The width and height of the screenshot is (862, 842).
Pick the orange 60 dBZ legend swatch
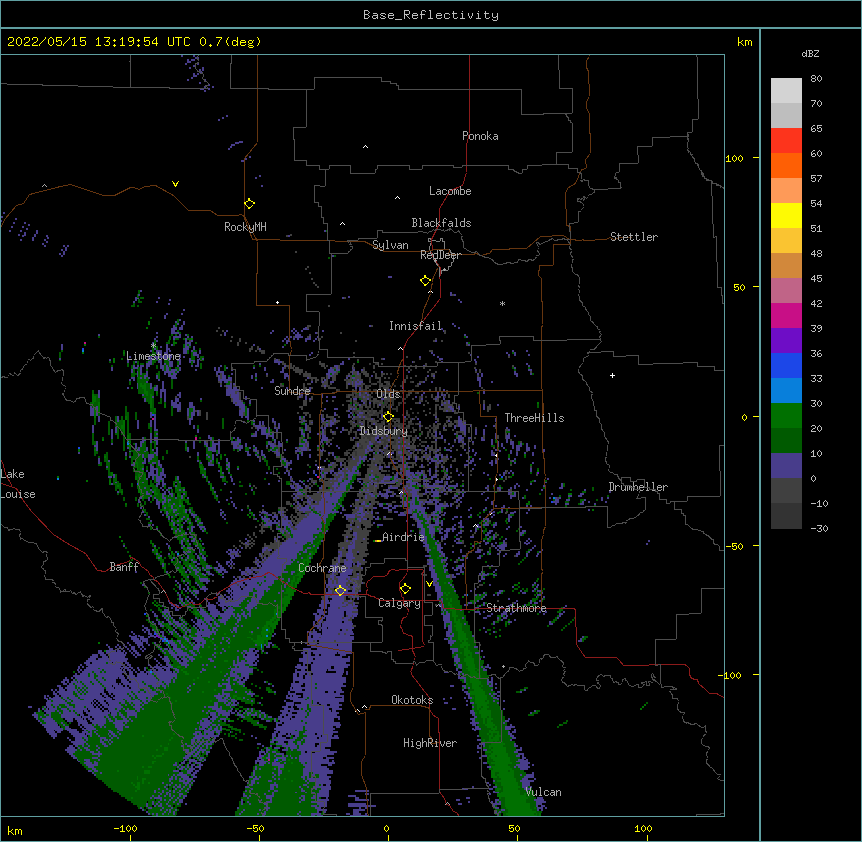[786, 165]
